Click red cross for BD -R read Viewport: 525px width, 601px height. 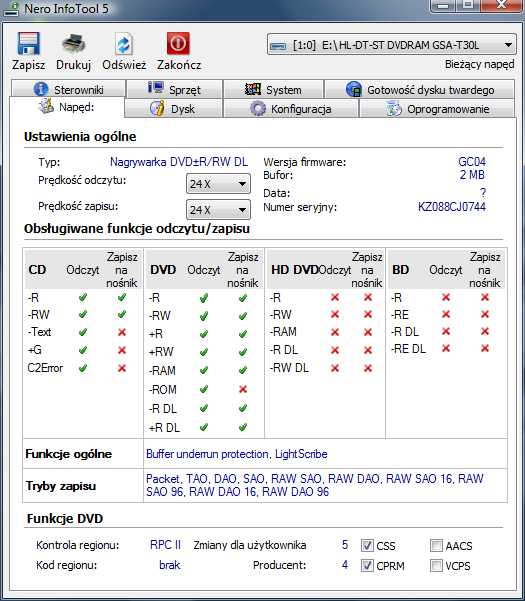point(446,297)
